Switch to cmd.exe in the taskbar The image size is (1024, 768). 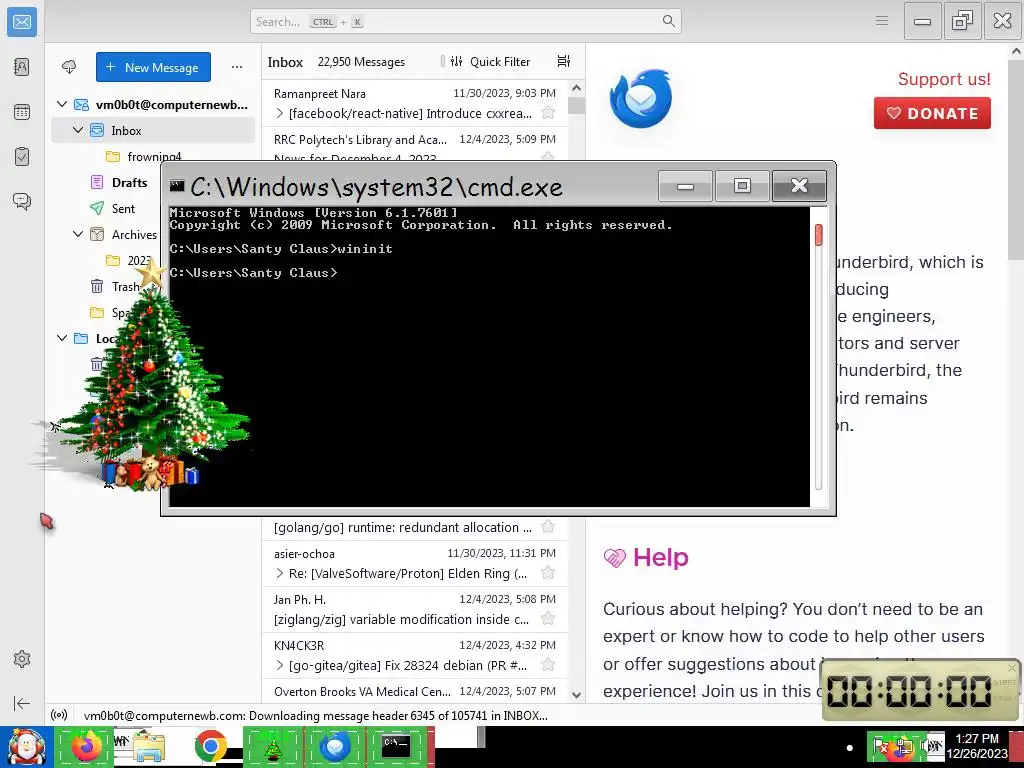(x=396, y=747)
